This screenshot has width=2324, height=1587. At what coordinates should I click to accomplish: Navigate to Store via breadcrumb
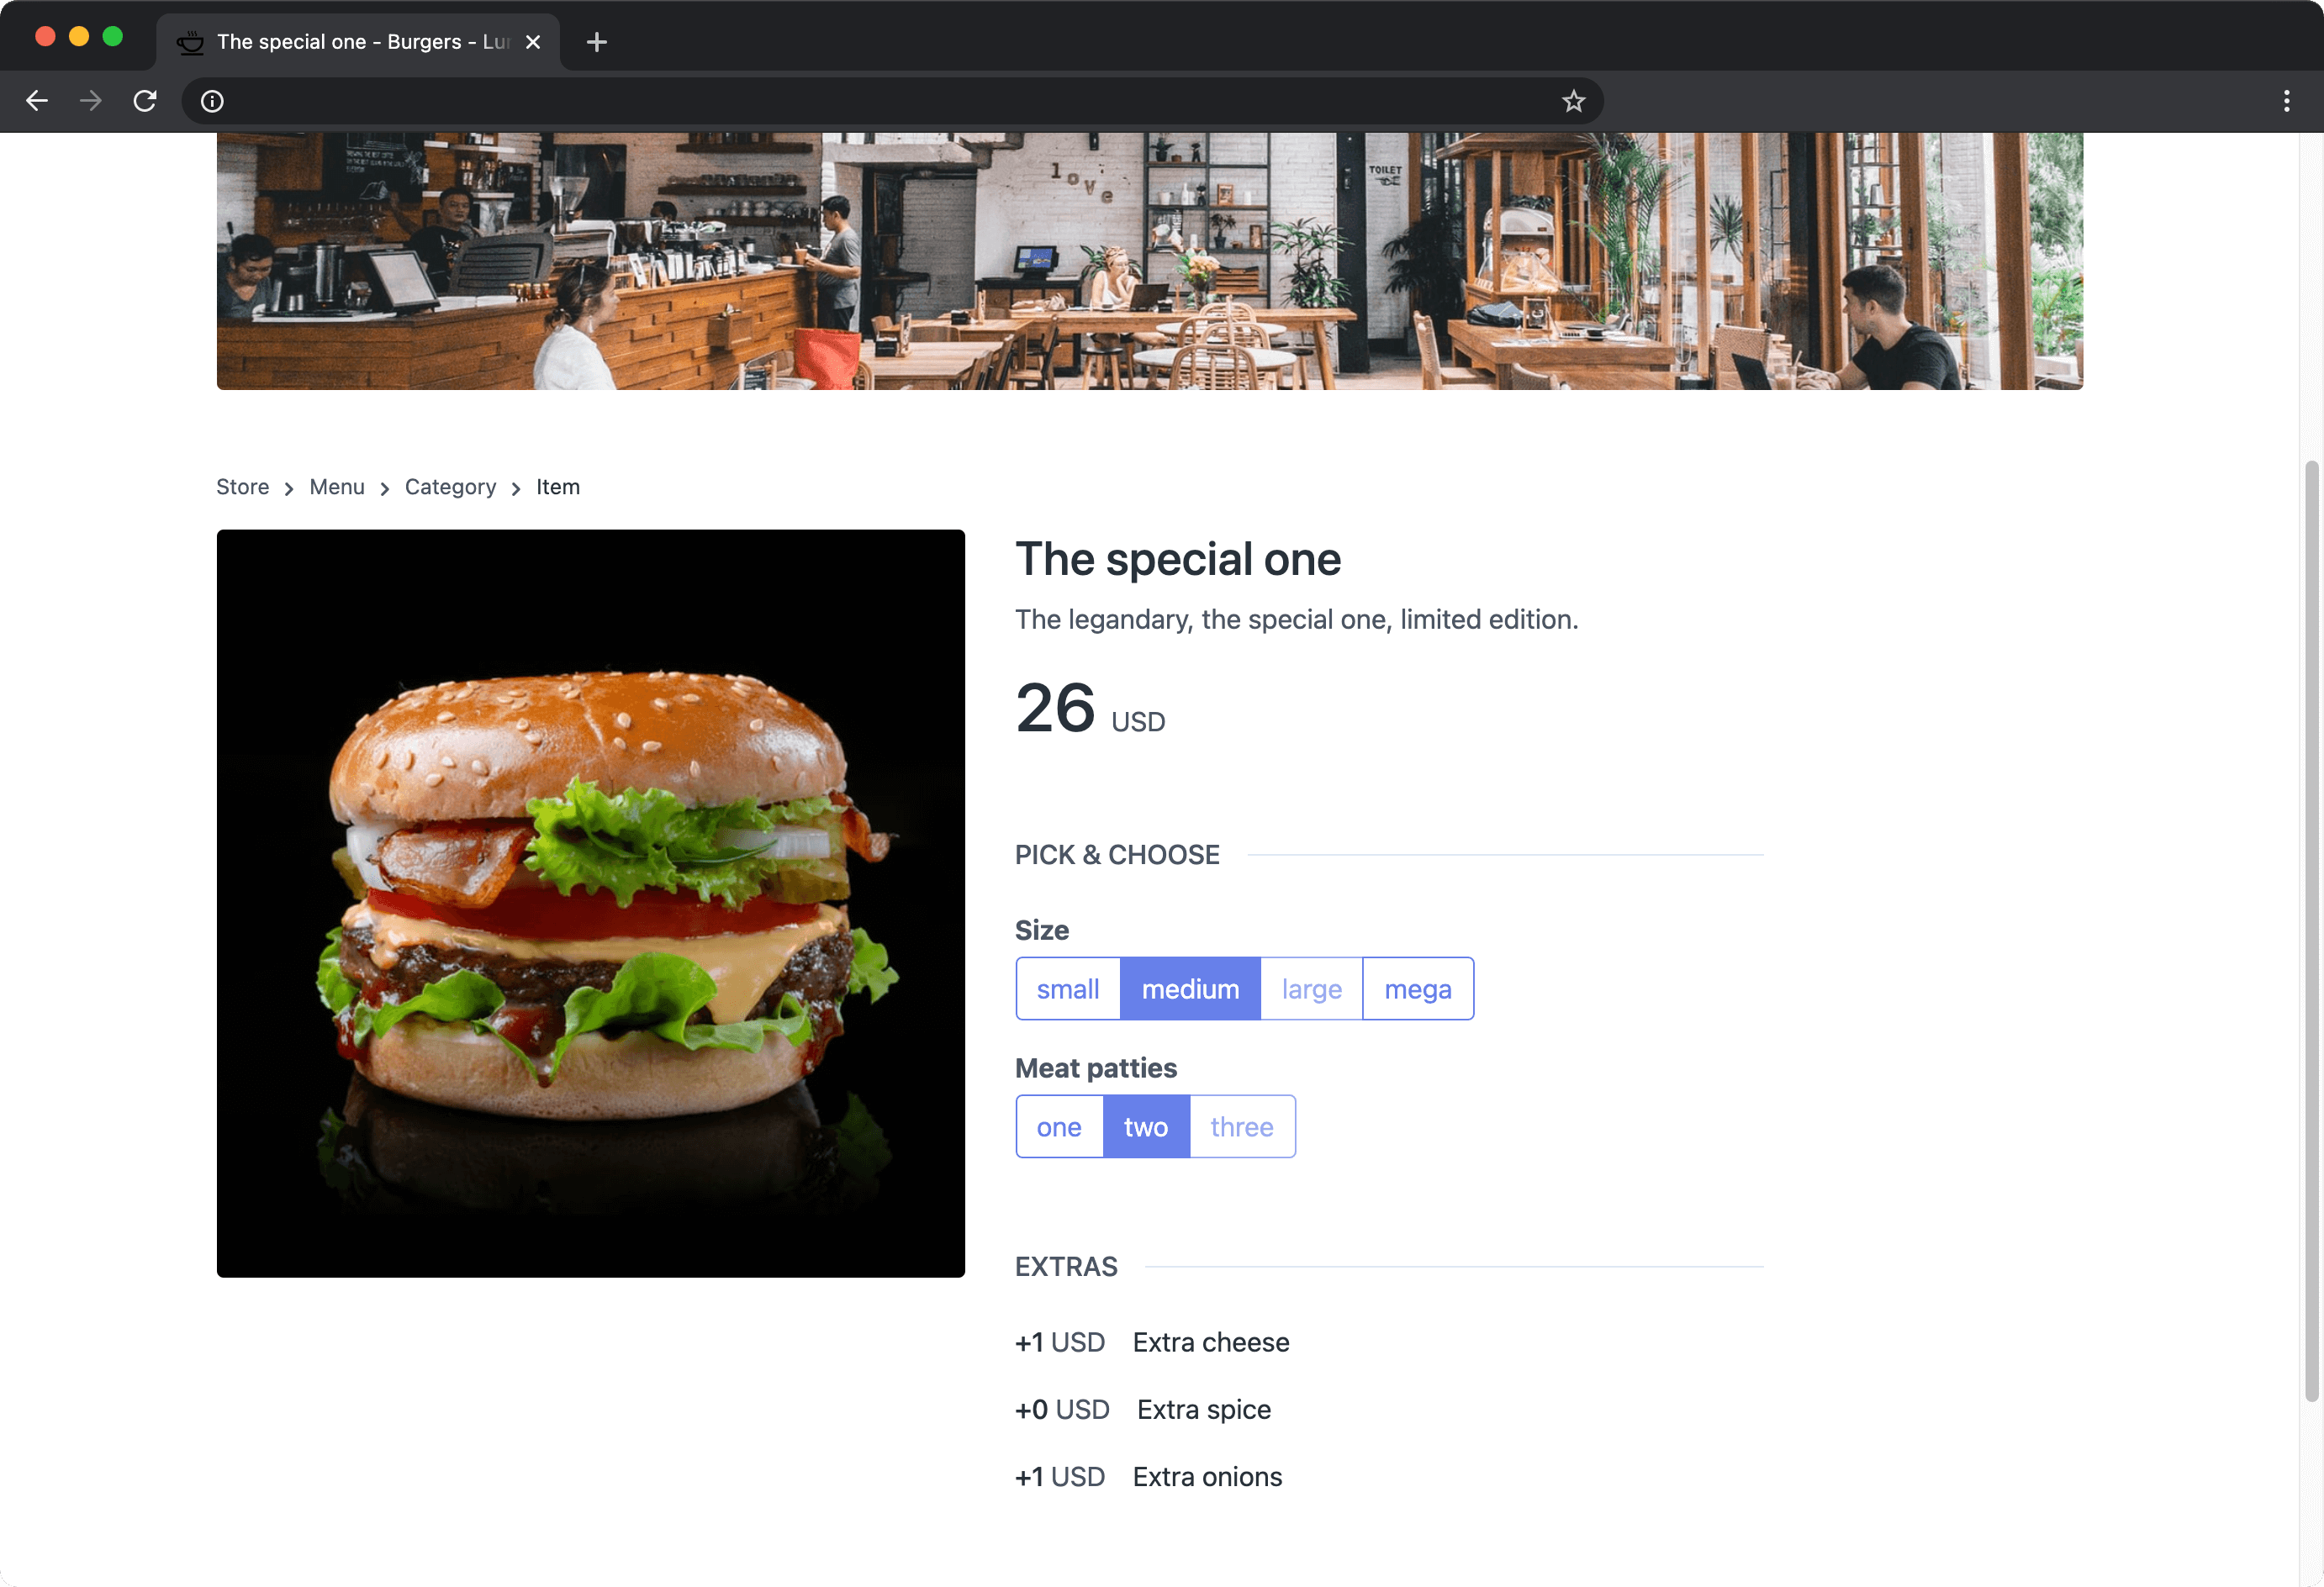click(242, 486)
